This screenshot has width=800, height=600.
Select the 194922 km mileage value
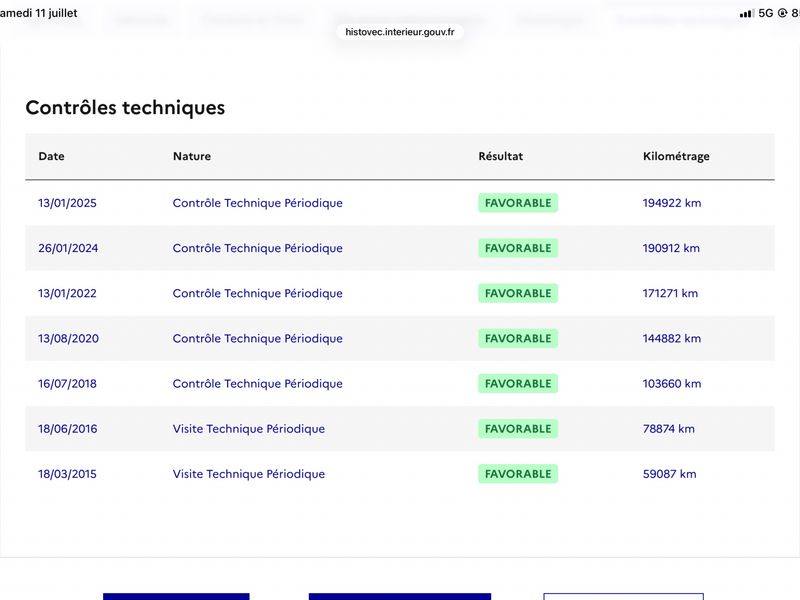coord(672,203)
